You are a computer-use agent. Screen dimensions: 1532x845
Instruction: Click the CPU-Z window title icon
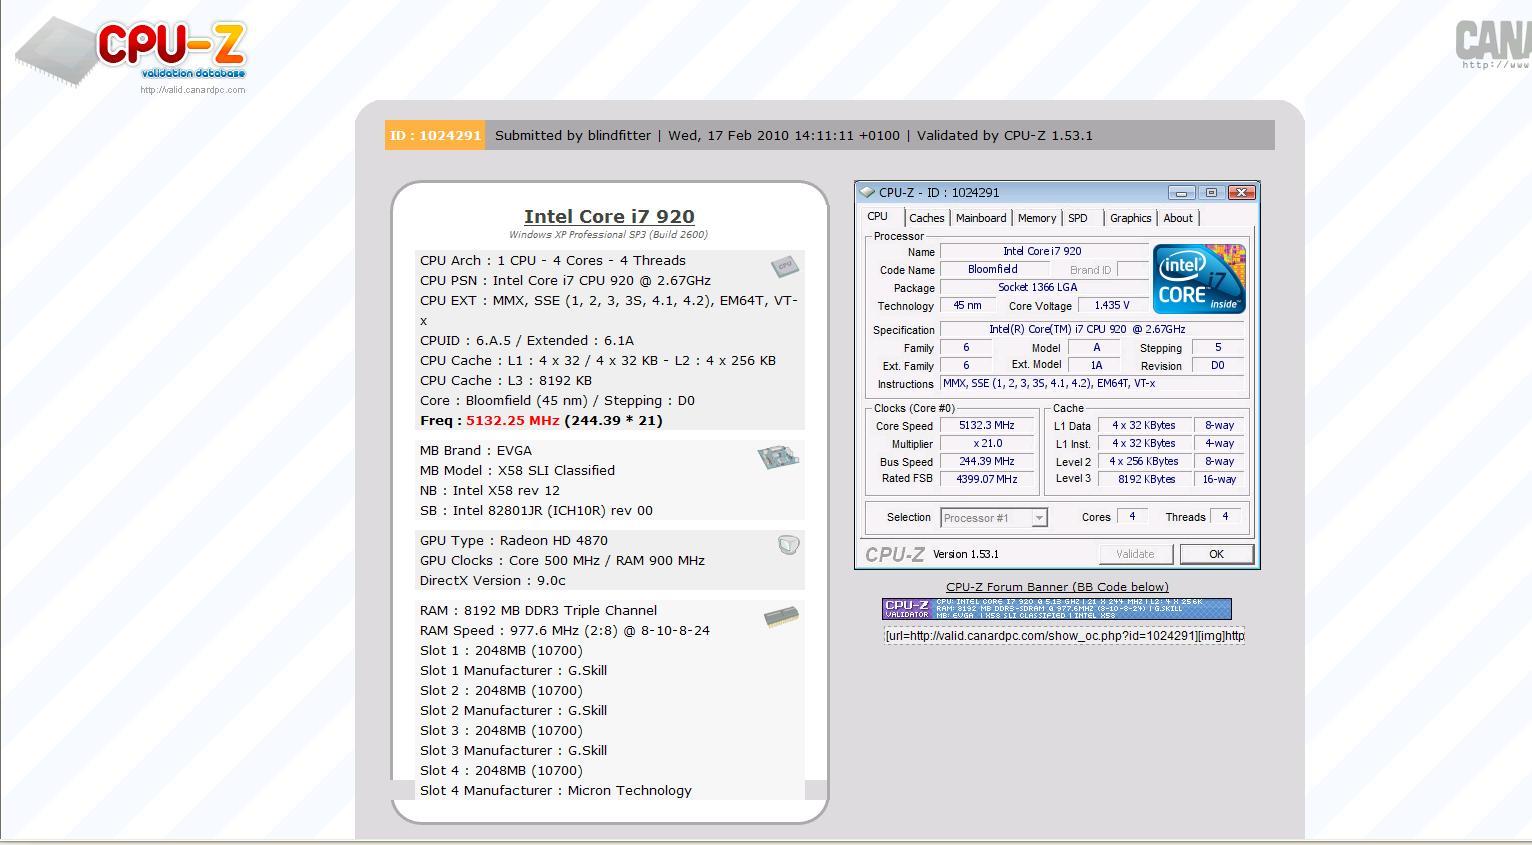(x=867, y=192)
